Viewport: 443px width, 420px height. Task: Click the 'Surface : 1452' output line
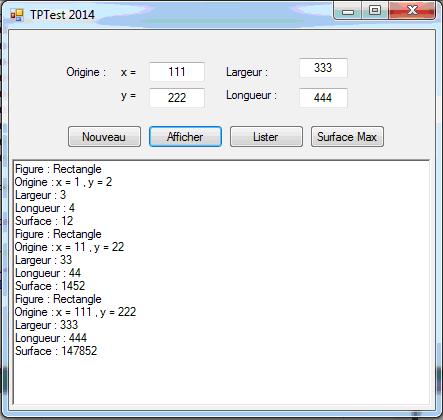click(x=50, y=286)
